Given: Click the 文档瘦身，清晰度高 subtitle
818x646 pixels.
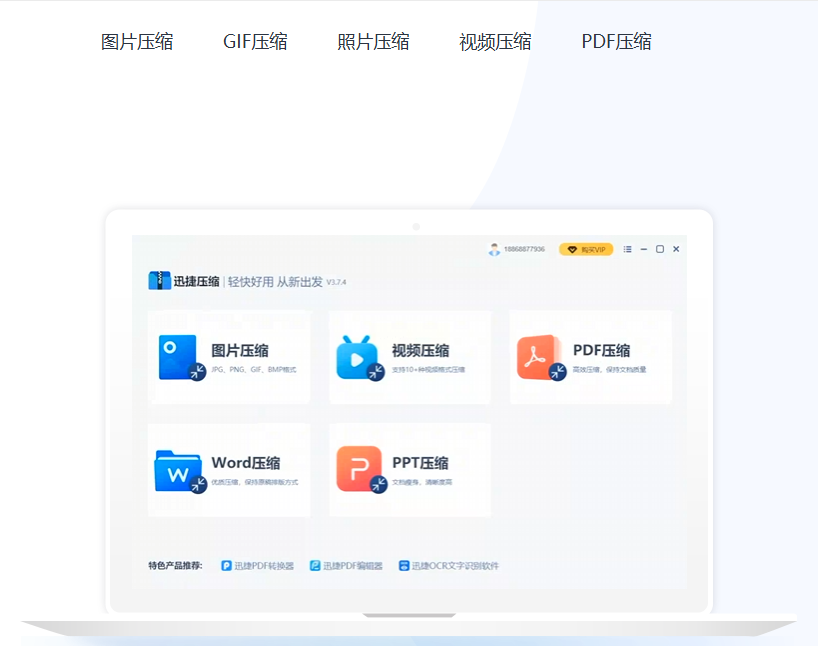Looking at the screenshot, I should 422,483.
